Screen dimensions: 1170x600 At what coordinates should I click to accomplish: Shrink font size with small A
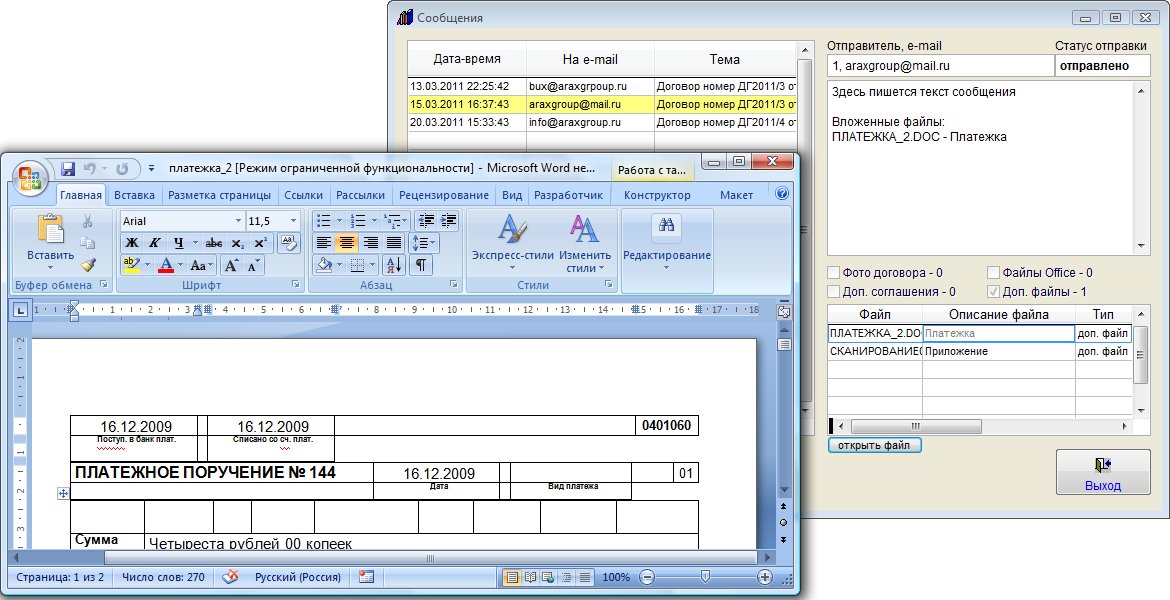pyautogui.click(x=254, y=265)
